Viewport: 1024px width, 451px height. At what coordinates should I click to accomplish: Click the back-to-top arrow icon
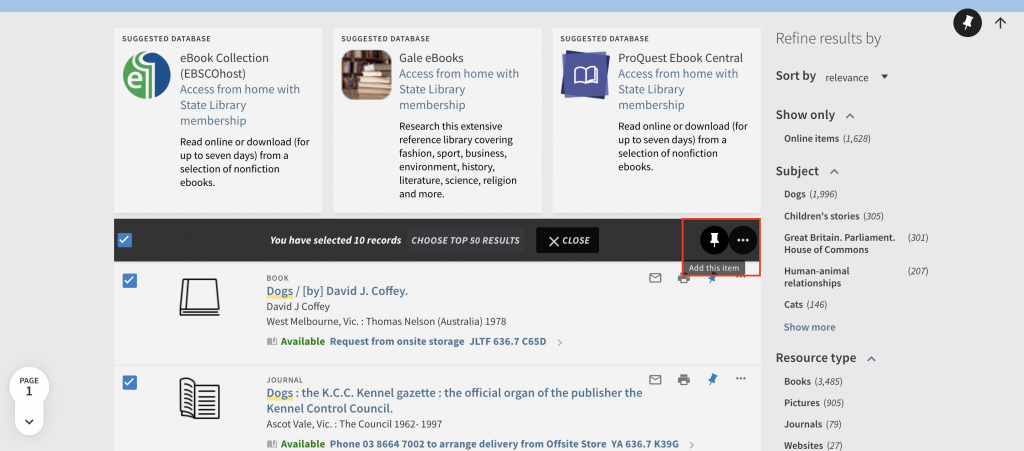pyautogui.click(x=1000, y=23)
